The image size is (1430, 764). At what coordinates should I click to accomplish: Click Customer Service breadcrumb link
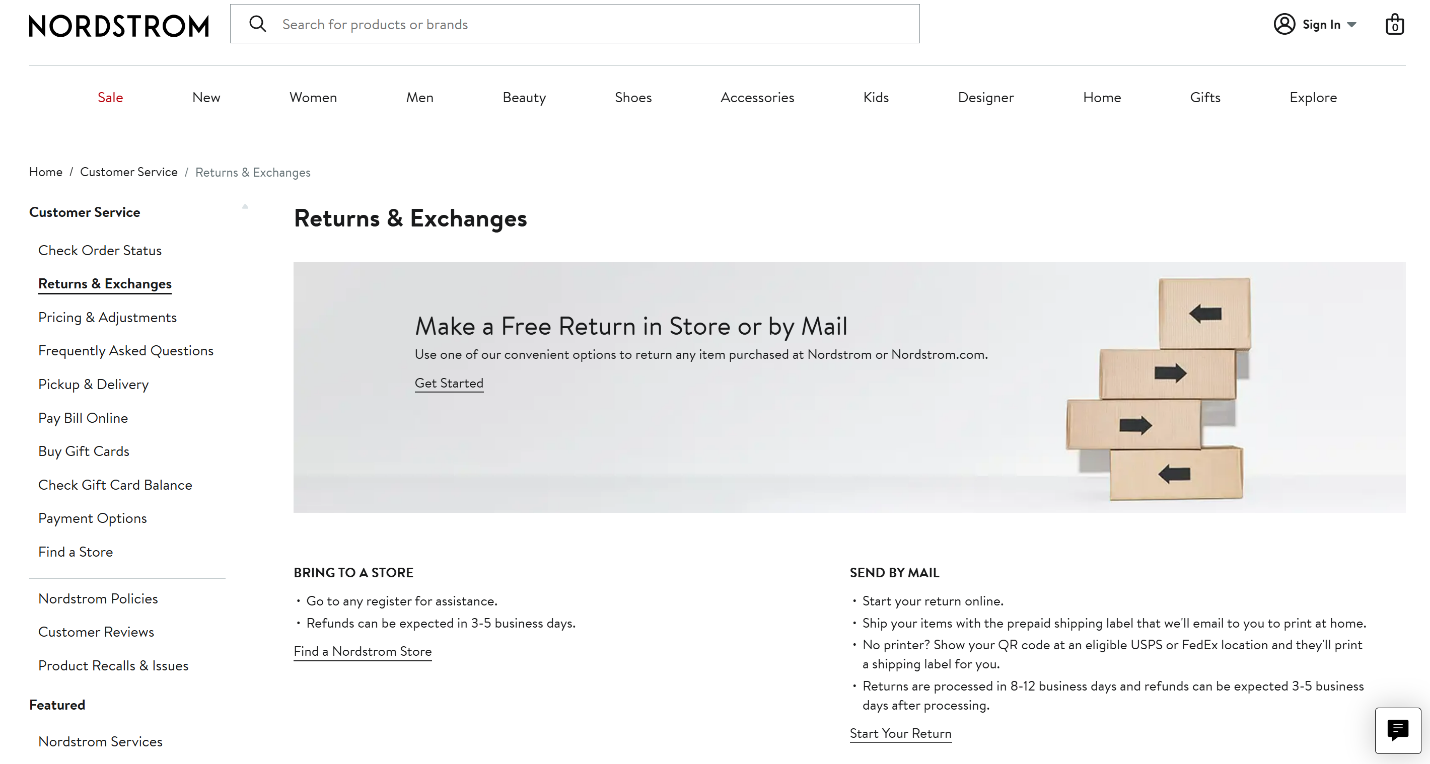pyautogui.click(x=128, y=171)
